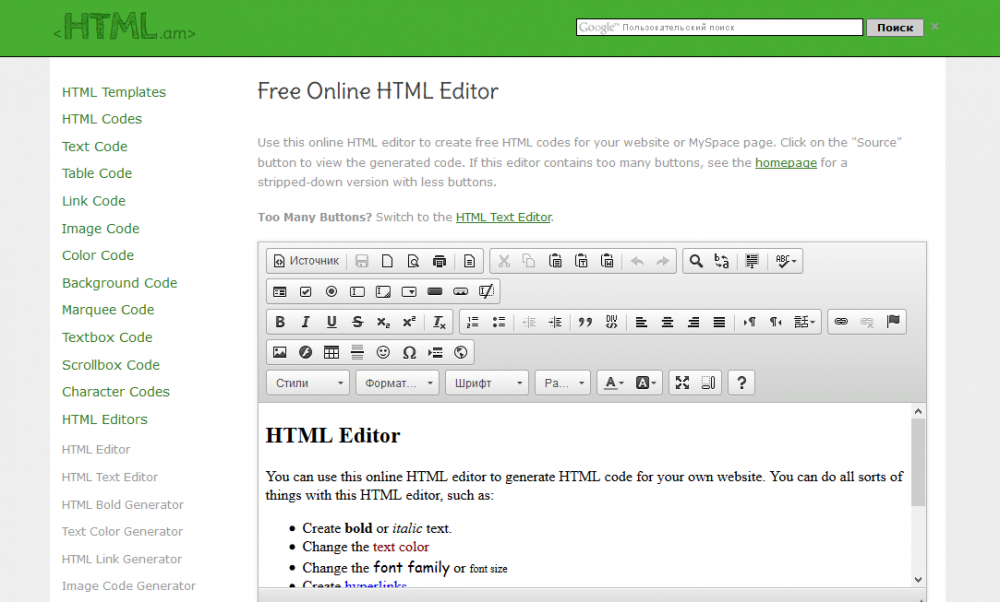
Task: Click the Print icon in editor toolbar
Action: click(439, 261)
